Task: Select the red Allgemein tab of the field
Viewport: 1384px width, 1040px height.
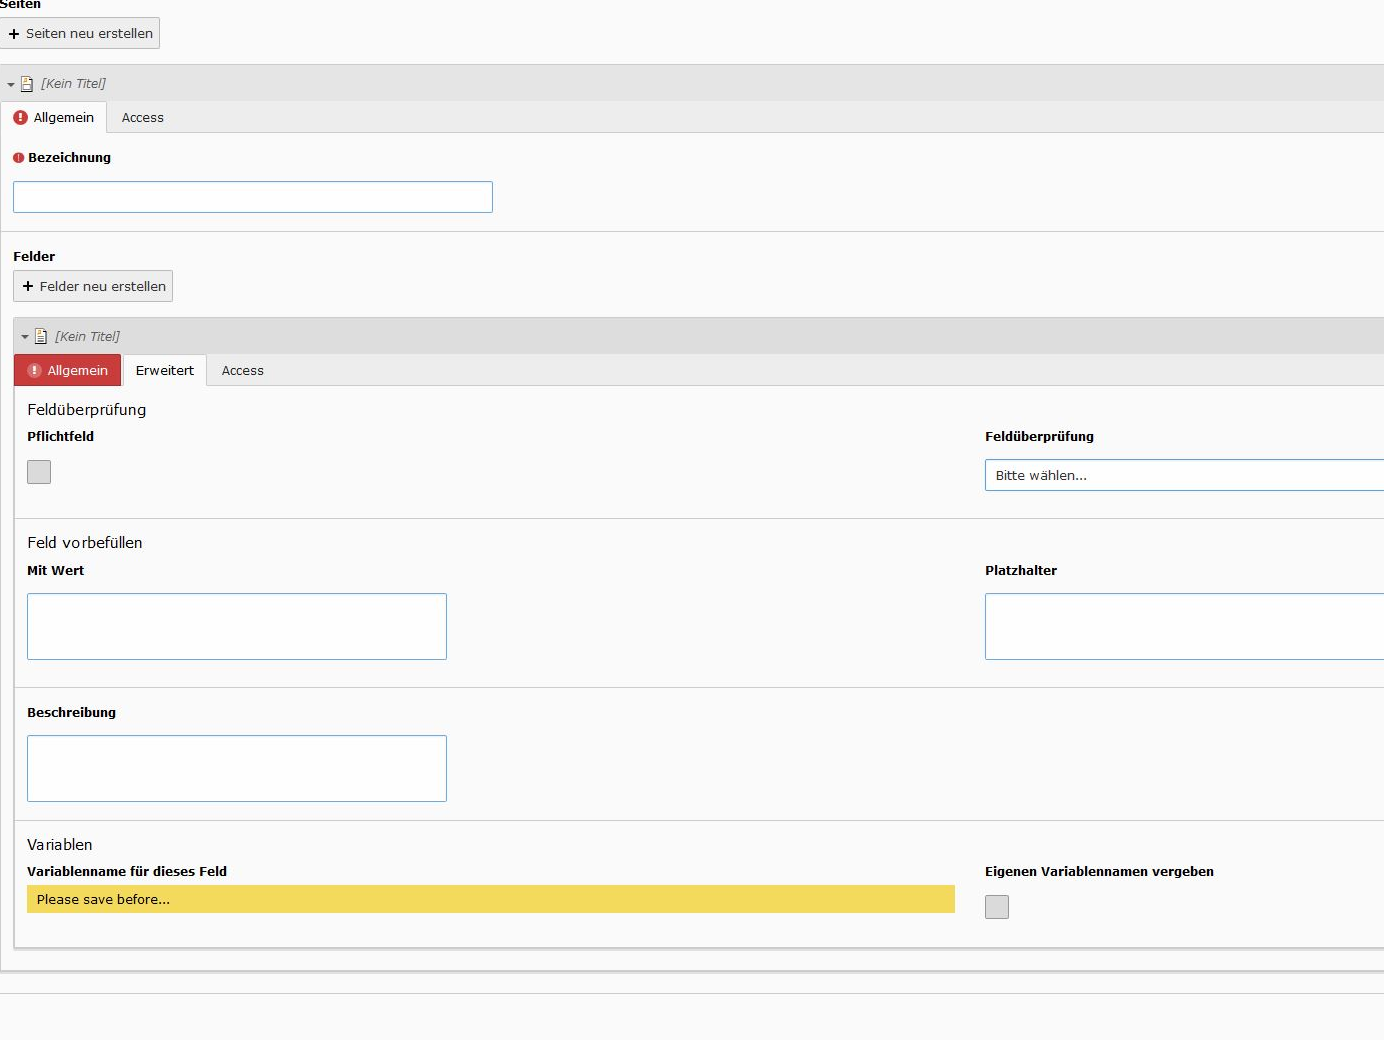Action: click(x=67, y=371)
